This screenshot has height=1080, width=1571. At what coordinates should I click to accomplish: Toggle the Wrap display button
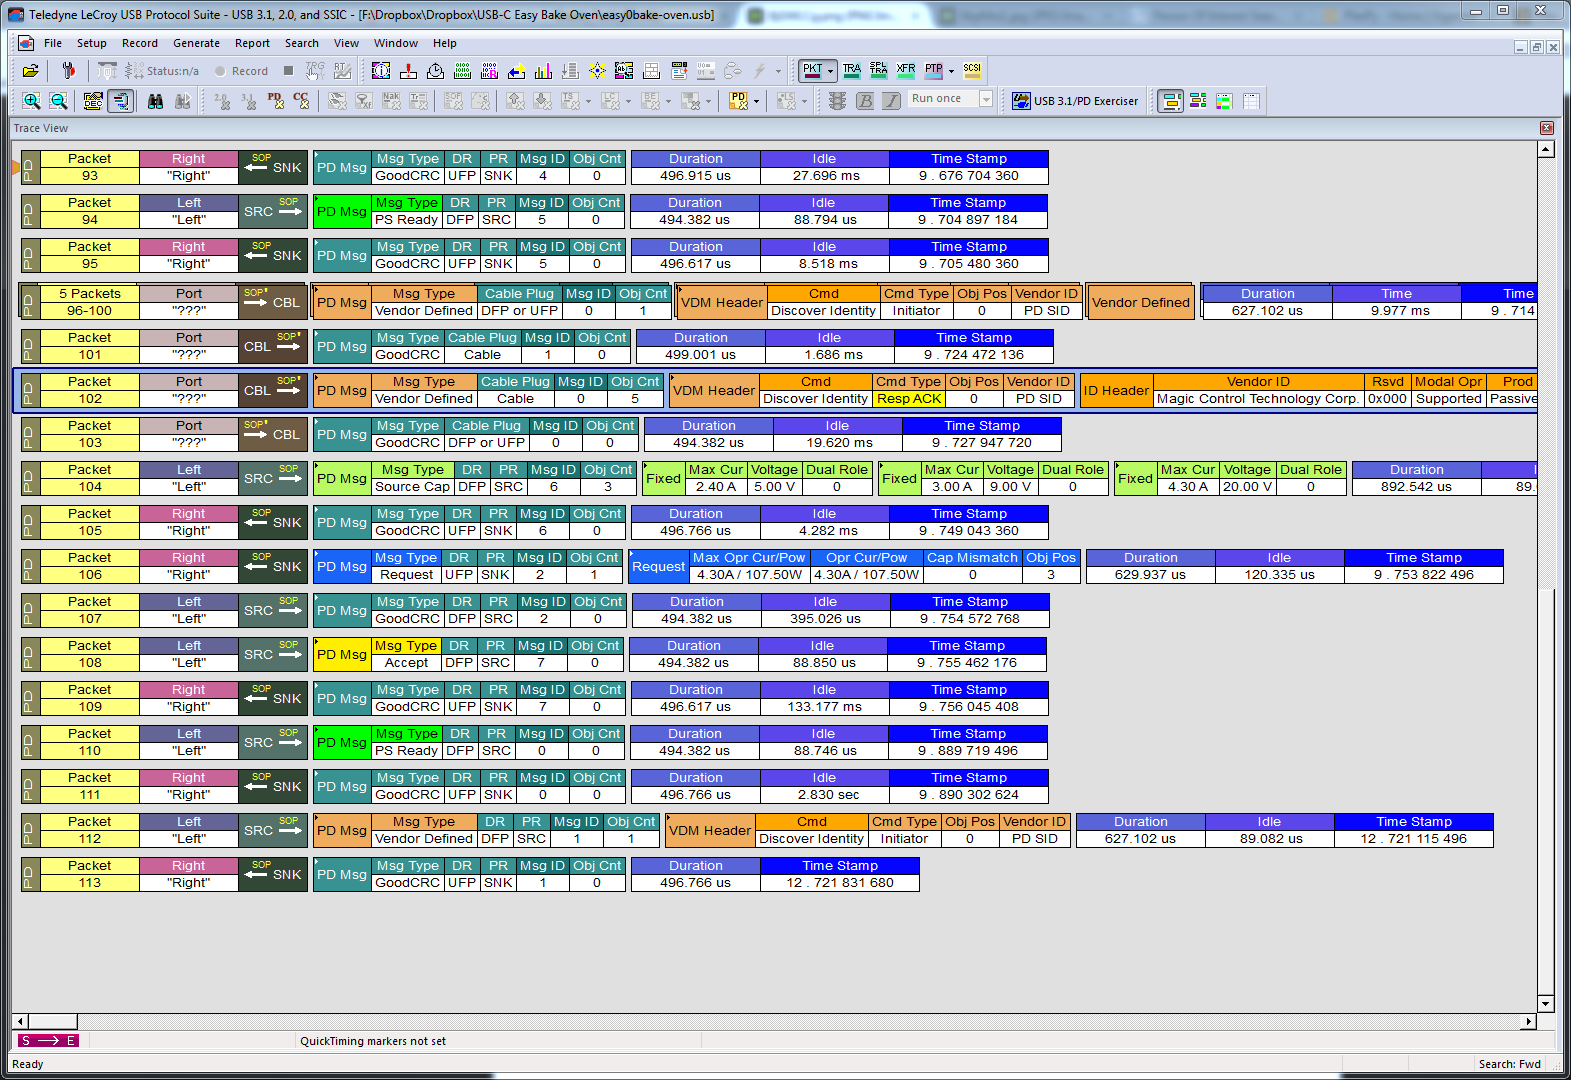coord(120,101)
